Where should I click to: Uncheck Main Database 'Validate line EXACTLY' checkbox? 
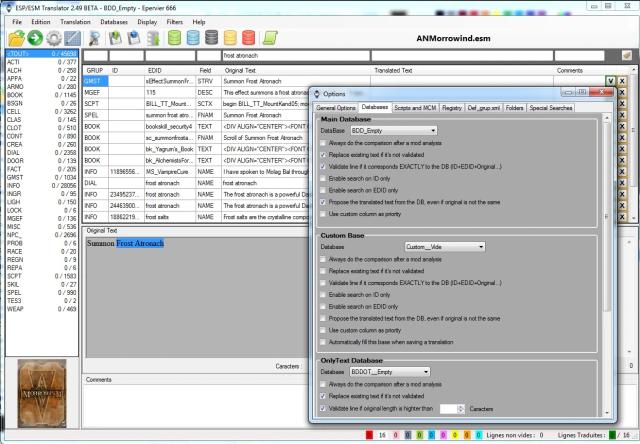click(x=323, y=167)
